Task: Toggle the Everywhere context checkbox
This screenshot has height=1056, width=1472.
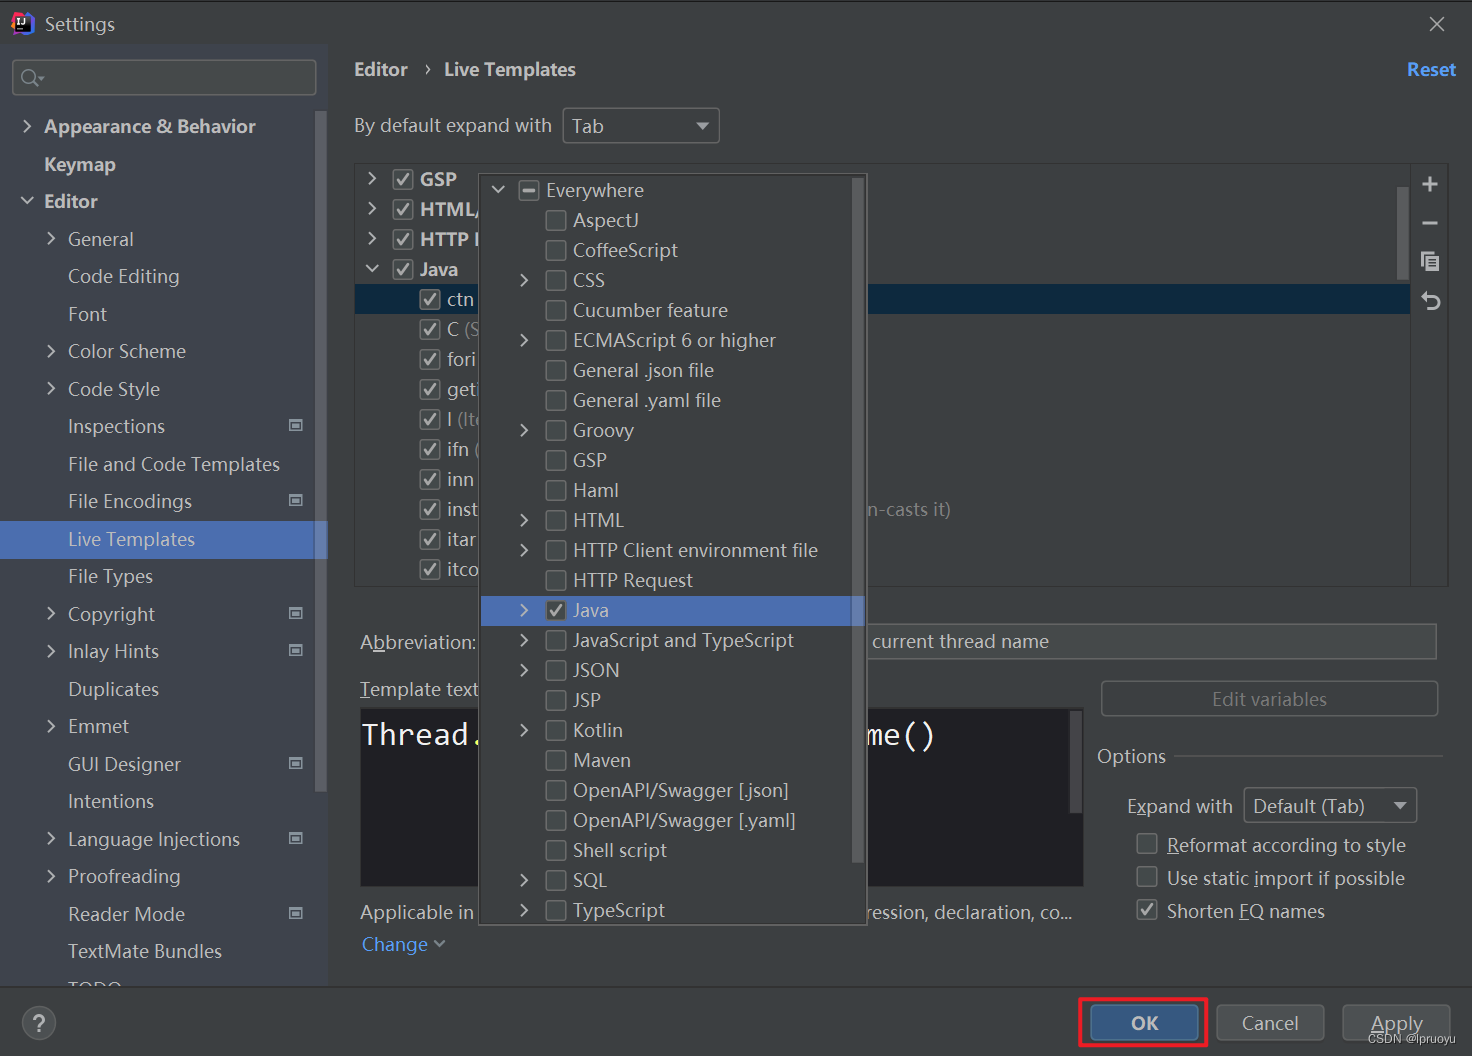Action: tap(529, 190)
